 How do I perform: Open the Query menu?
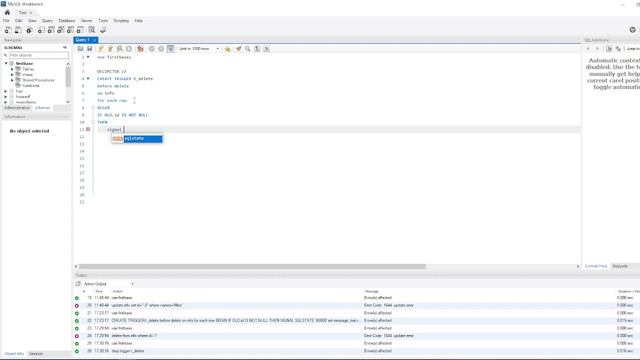[47, 20]
